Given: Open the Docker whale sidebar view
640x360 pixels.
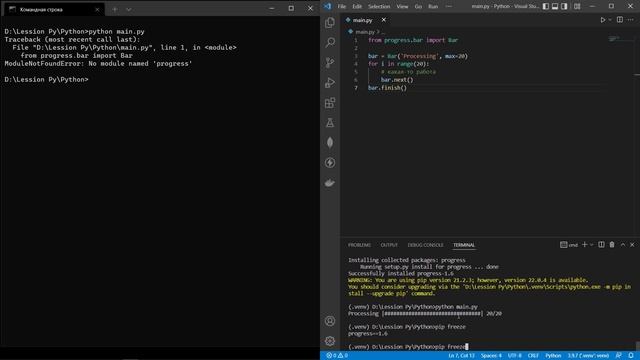Looking at the screenshot, I should pos(330,182).
